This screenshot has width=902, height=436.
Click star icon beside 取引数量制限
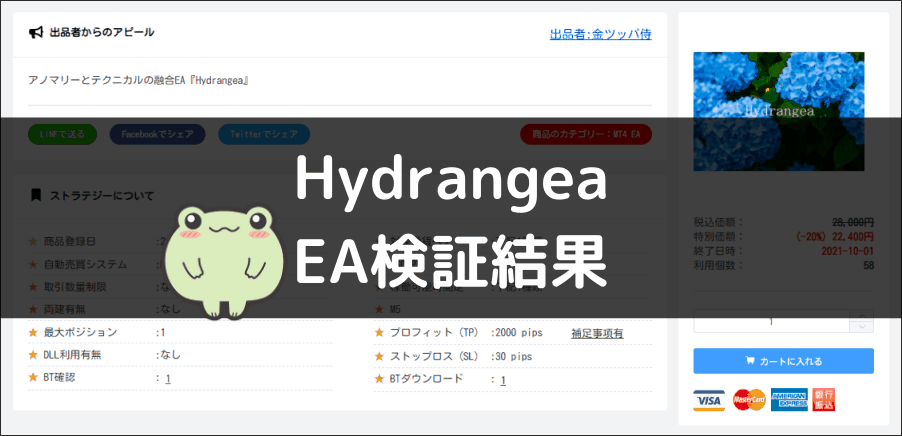coord(33,287)
